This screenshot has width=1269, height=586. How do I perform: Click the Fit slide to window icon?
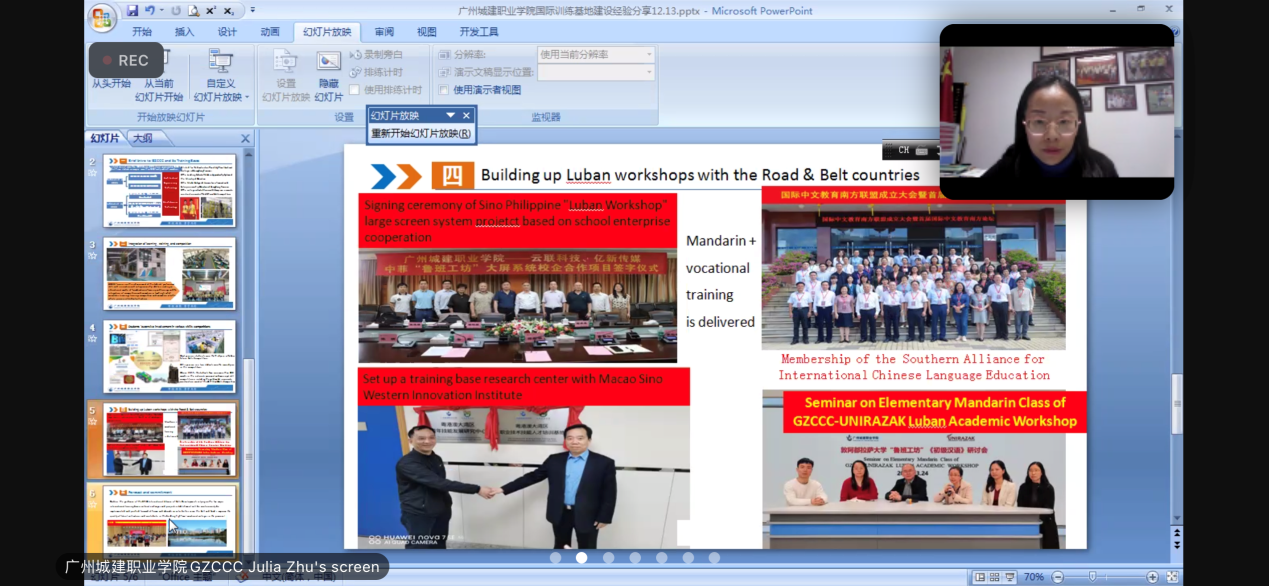tap(1171, 577)
